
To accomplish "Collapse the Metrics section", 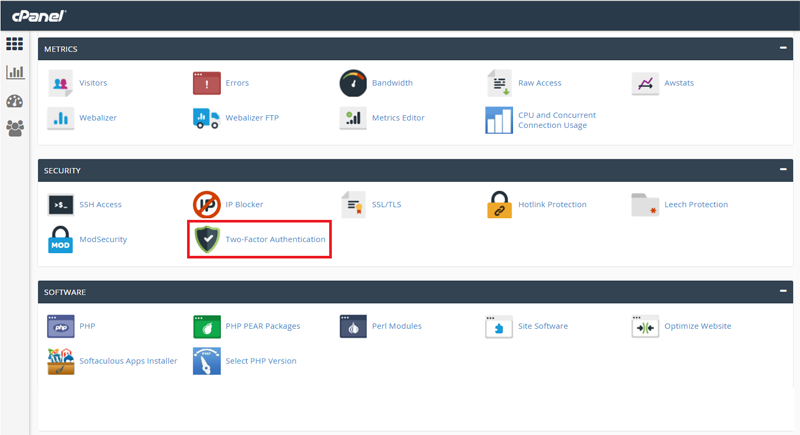I will (783, 48).
